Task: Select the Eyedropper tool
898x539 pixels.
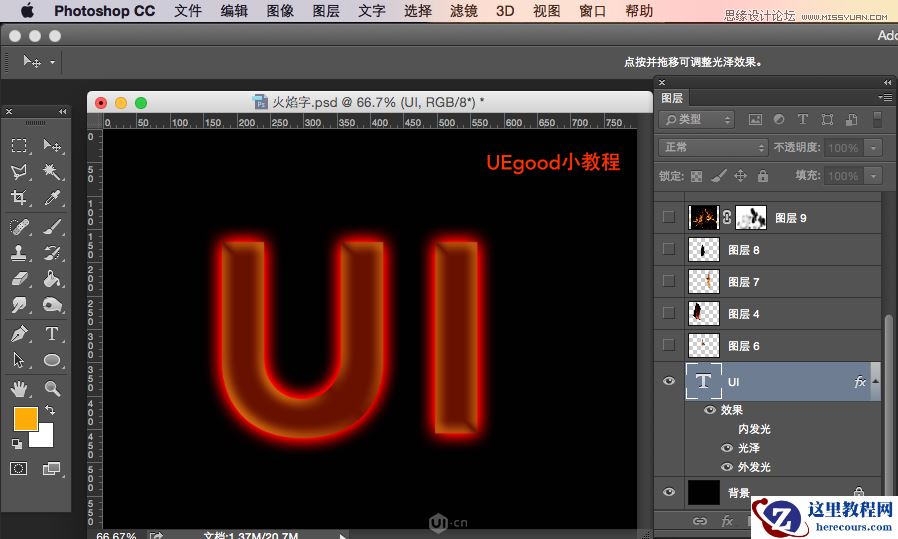Action: pyautogui.click(x=52, y=198)
